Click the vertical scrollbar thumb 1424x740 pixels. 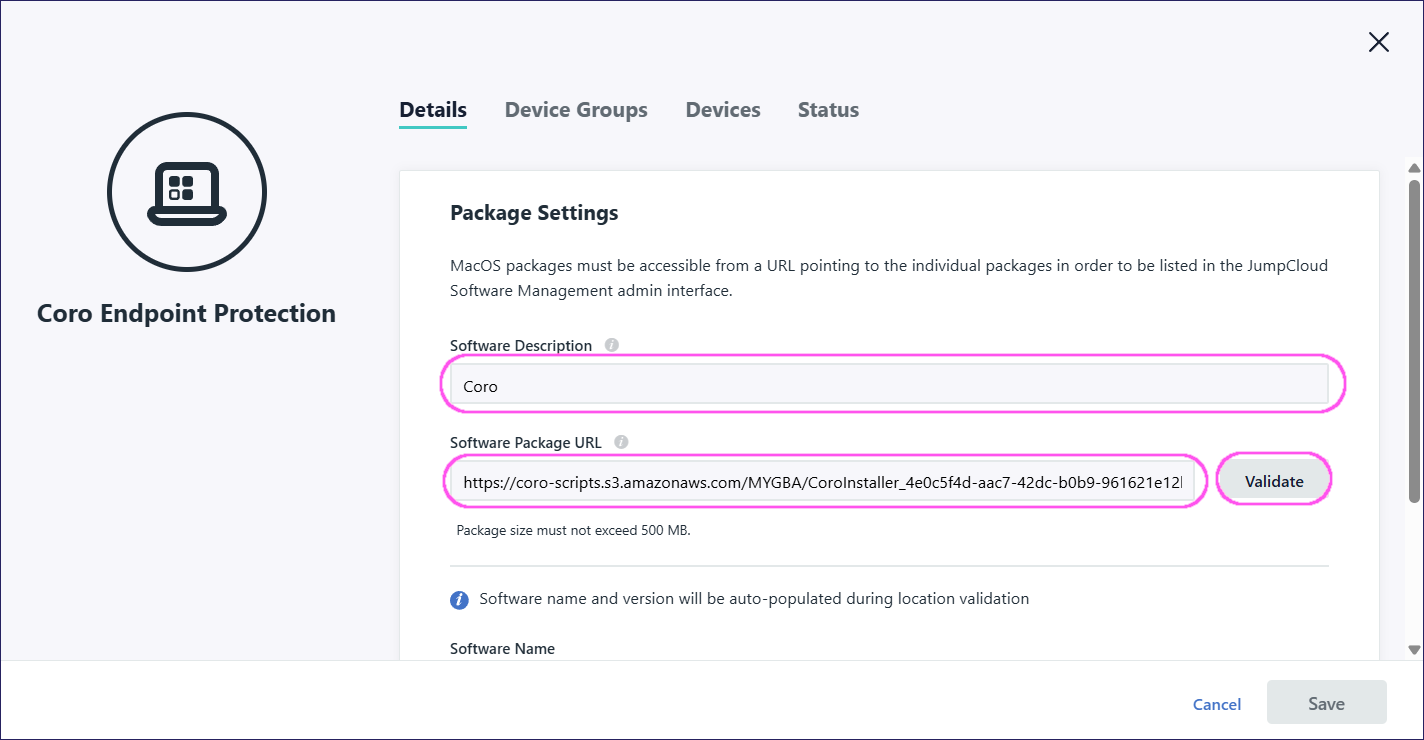(1414, 340)
